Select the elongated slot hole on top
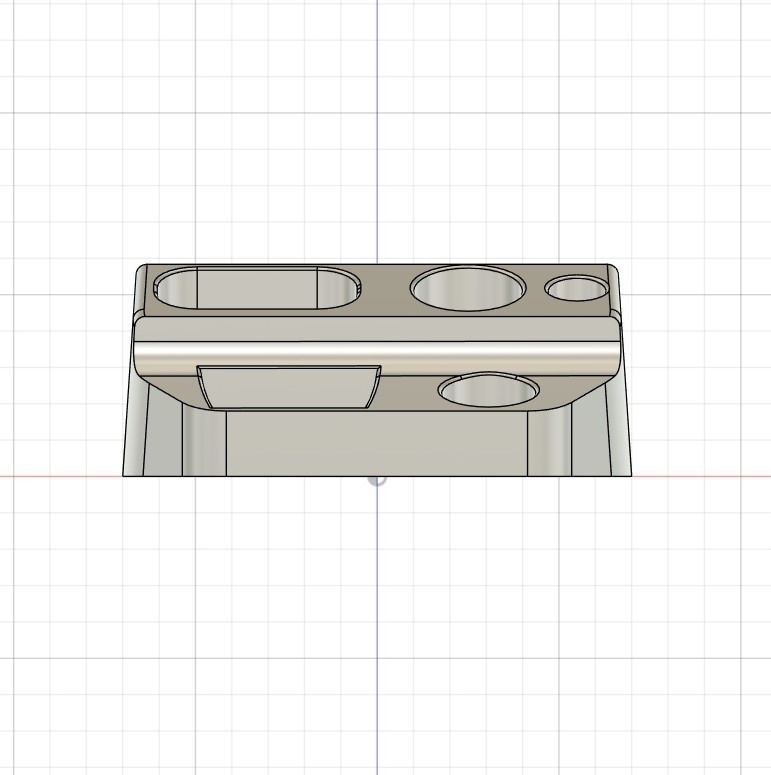Screen dimensions: 771x775 (x=256, y=289)
